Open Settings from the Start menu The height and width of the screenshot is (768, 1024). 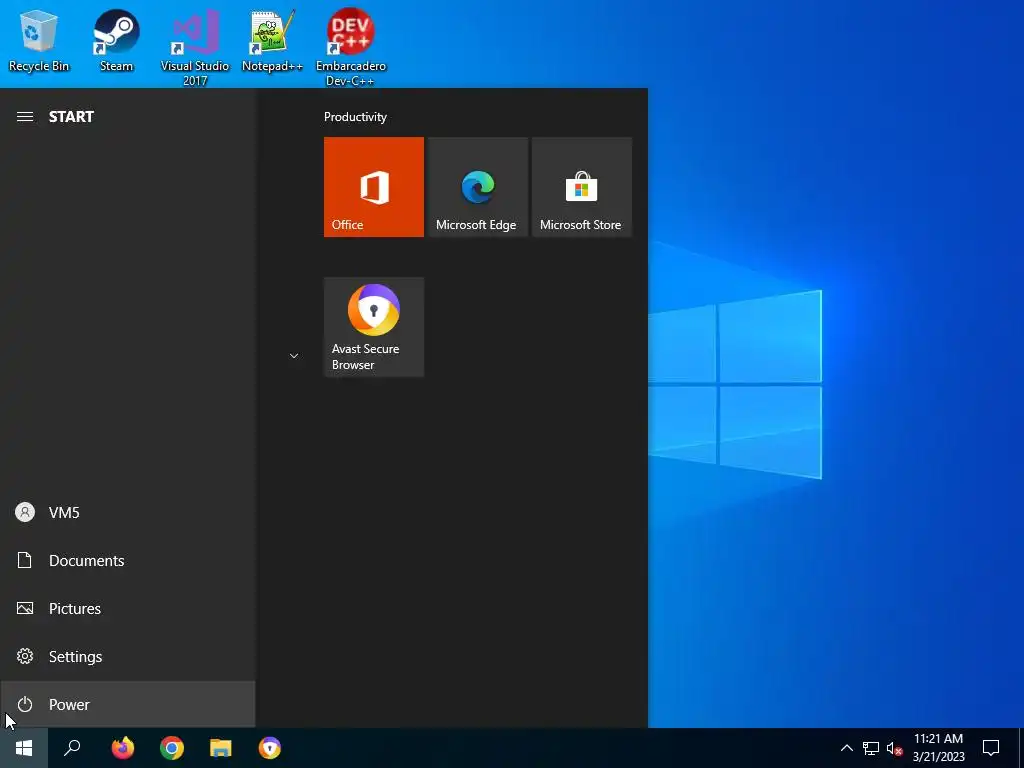point(128,656)
